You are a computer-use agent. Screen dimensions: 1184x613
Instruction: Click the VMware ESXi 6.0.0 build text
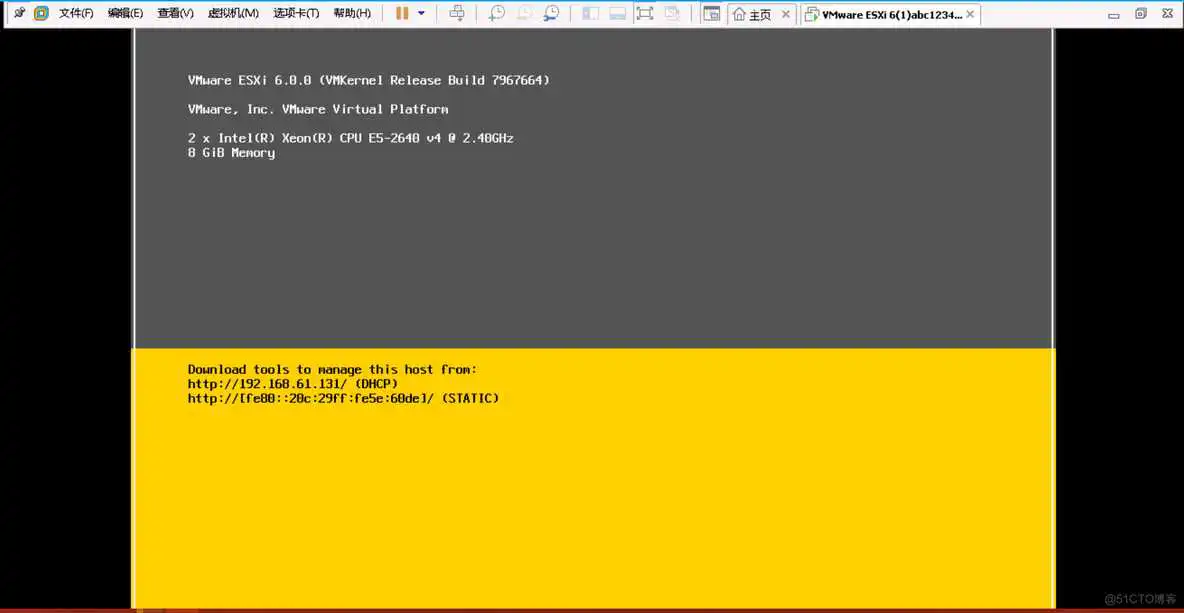tap(368, 80)
